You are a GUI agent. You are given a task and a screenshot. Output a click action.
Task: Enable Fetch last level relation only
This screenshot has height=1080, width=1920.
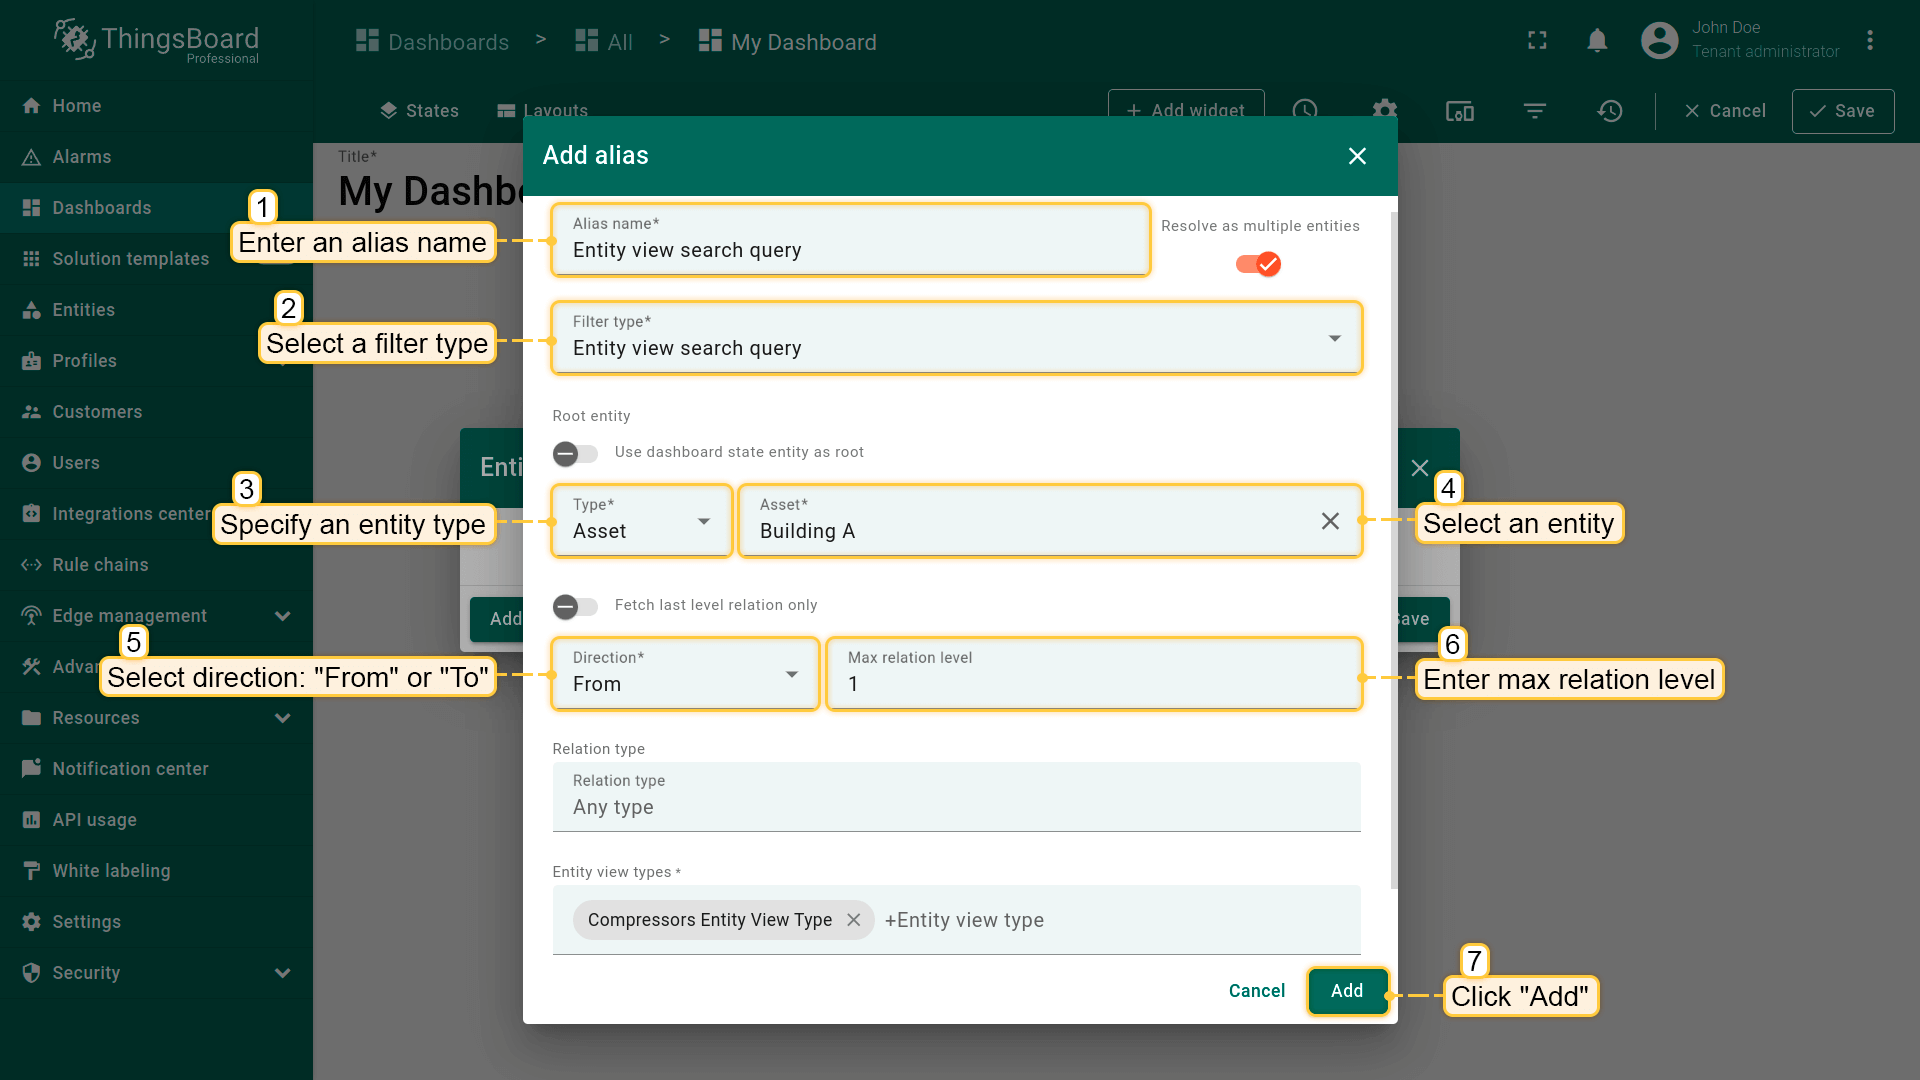(x=575, y=607)
